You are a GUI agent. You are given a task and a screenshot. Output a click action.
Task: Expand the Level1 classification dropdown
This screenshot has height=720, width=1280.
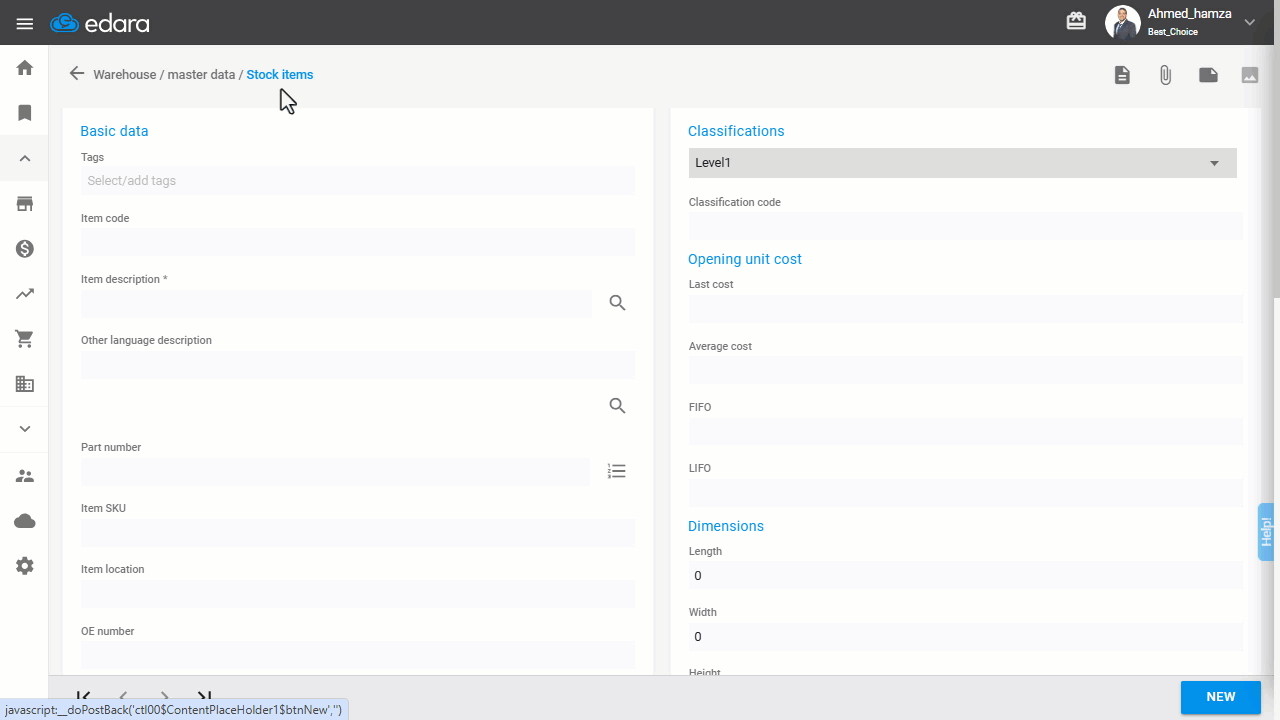[x=963, y=163]
